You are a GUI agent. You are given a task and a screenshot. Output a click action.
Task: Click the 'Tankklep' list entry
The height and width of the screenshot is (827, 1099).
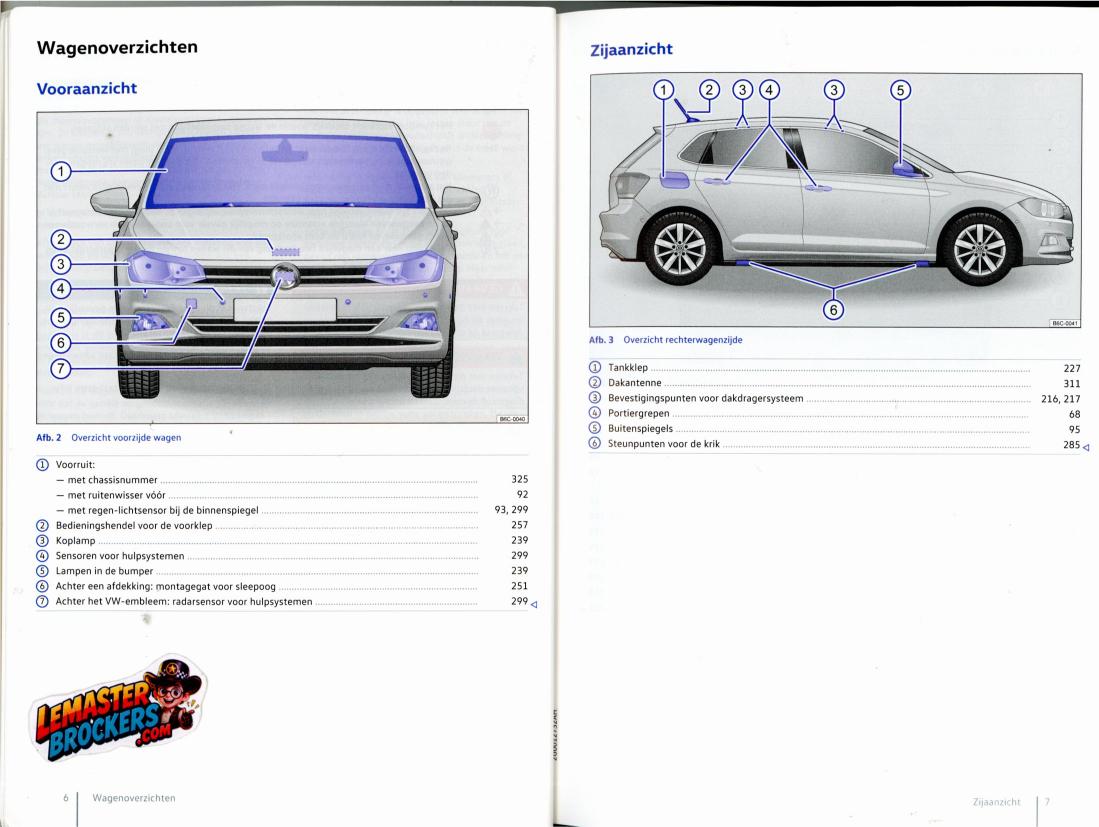[x=627, y=367]
